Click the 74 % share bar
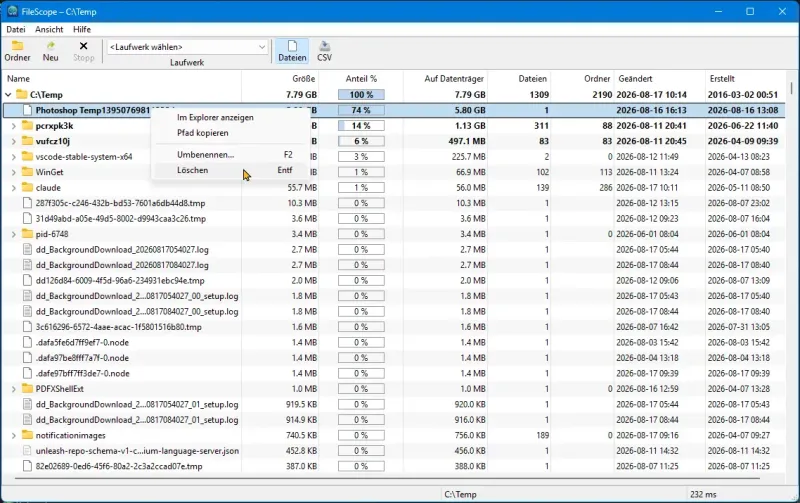The width and height of the screenshot is (800, 503). [x=361, y=110]
